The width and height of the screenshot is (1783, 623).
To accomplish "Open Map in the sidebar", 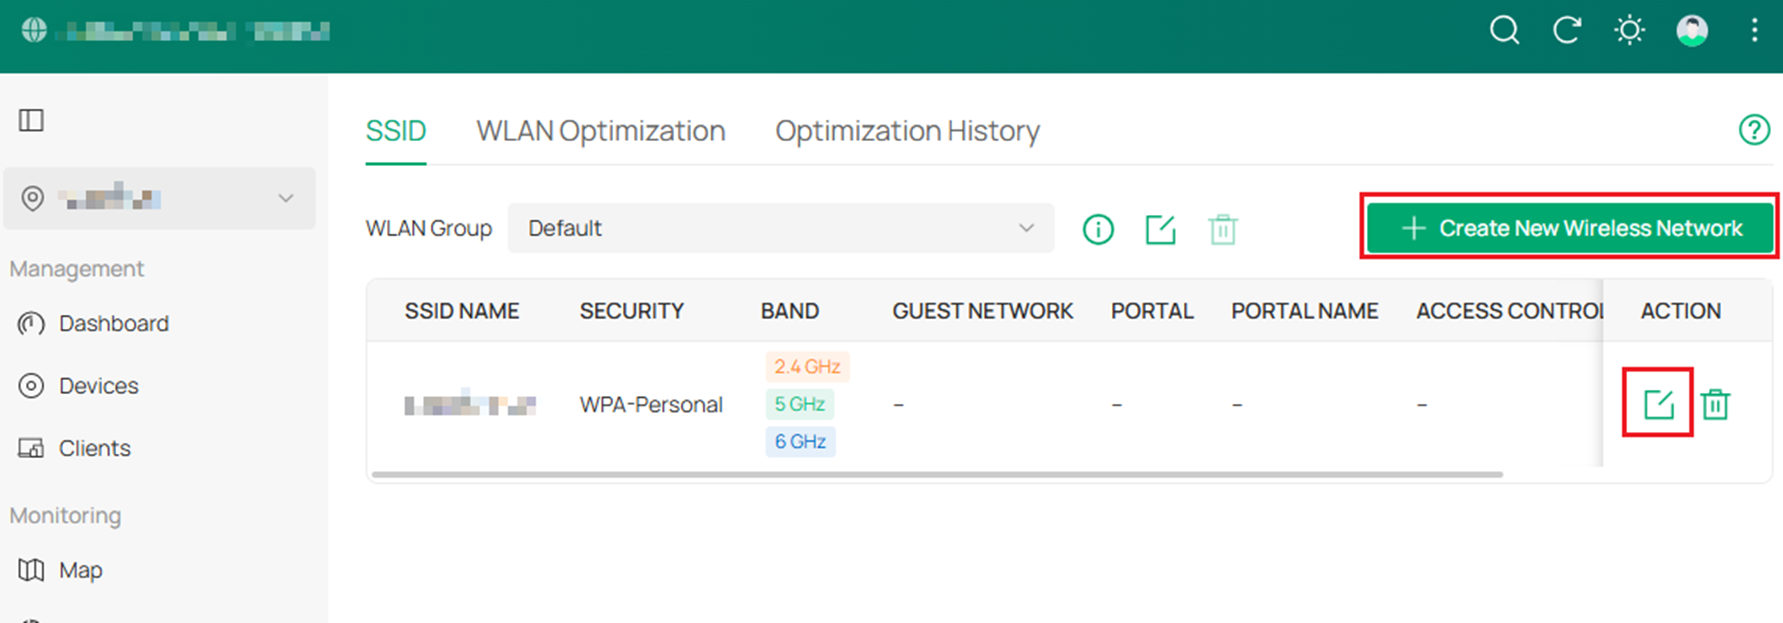I will pos(81,570).
